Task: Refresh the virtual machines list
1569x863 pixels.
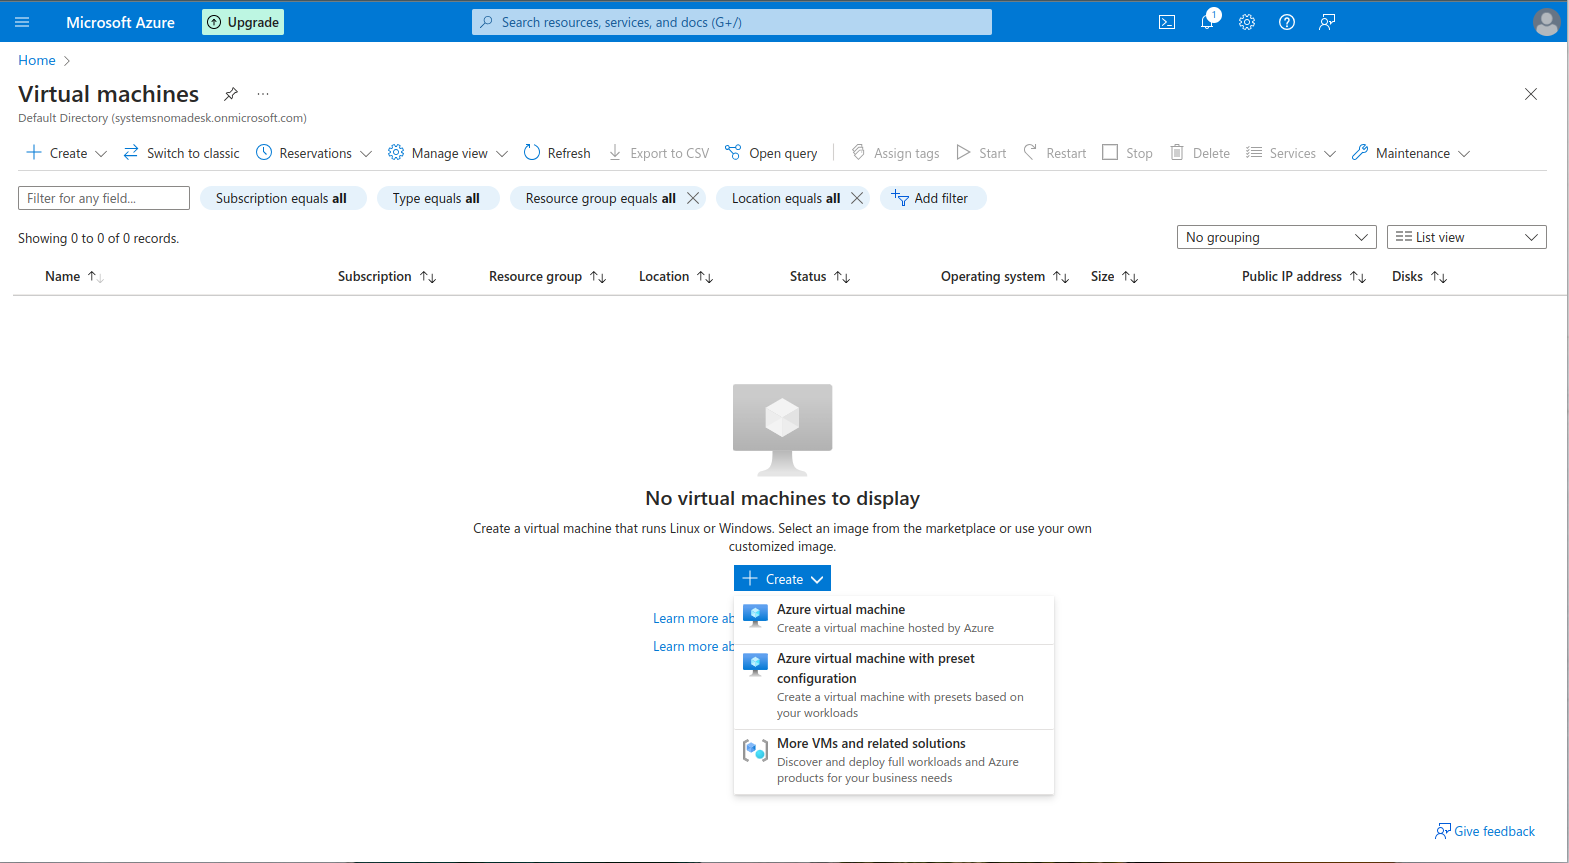Action: [x=557, y=153]
